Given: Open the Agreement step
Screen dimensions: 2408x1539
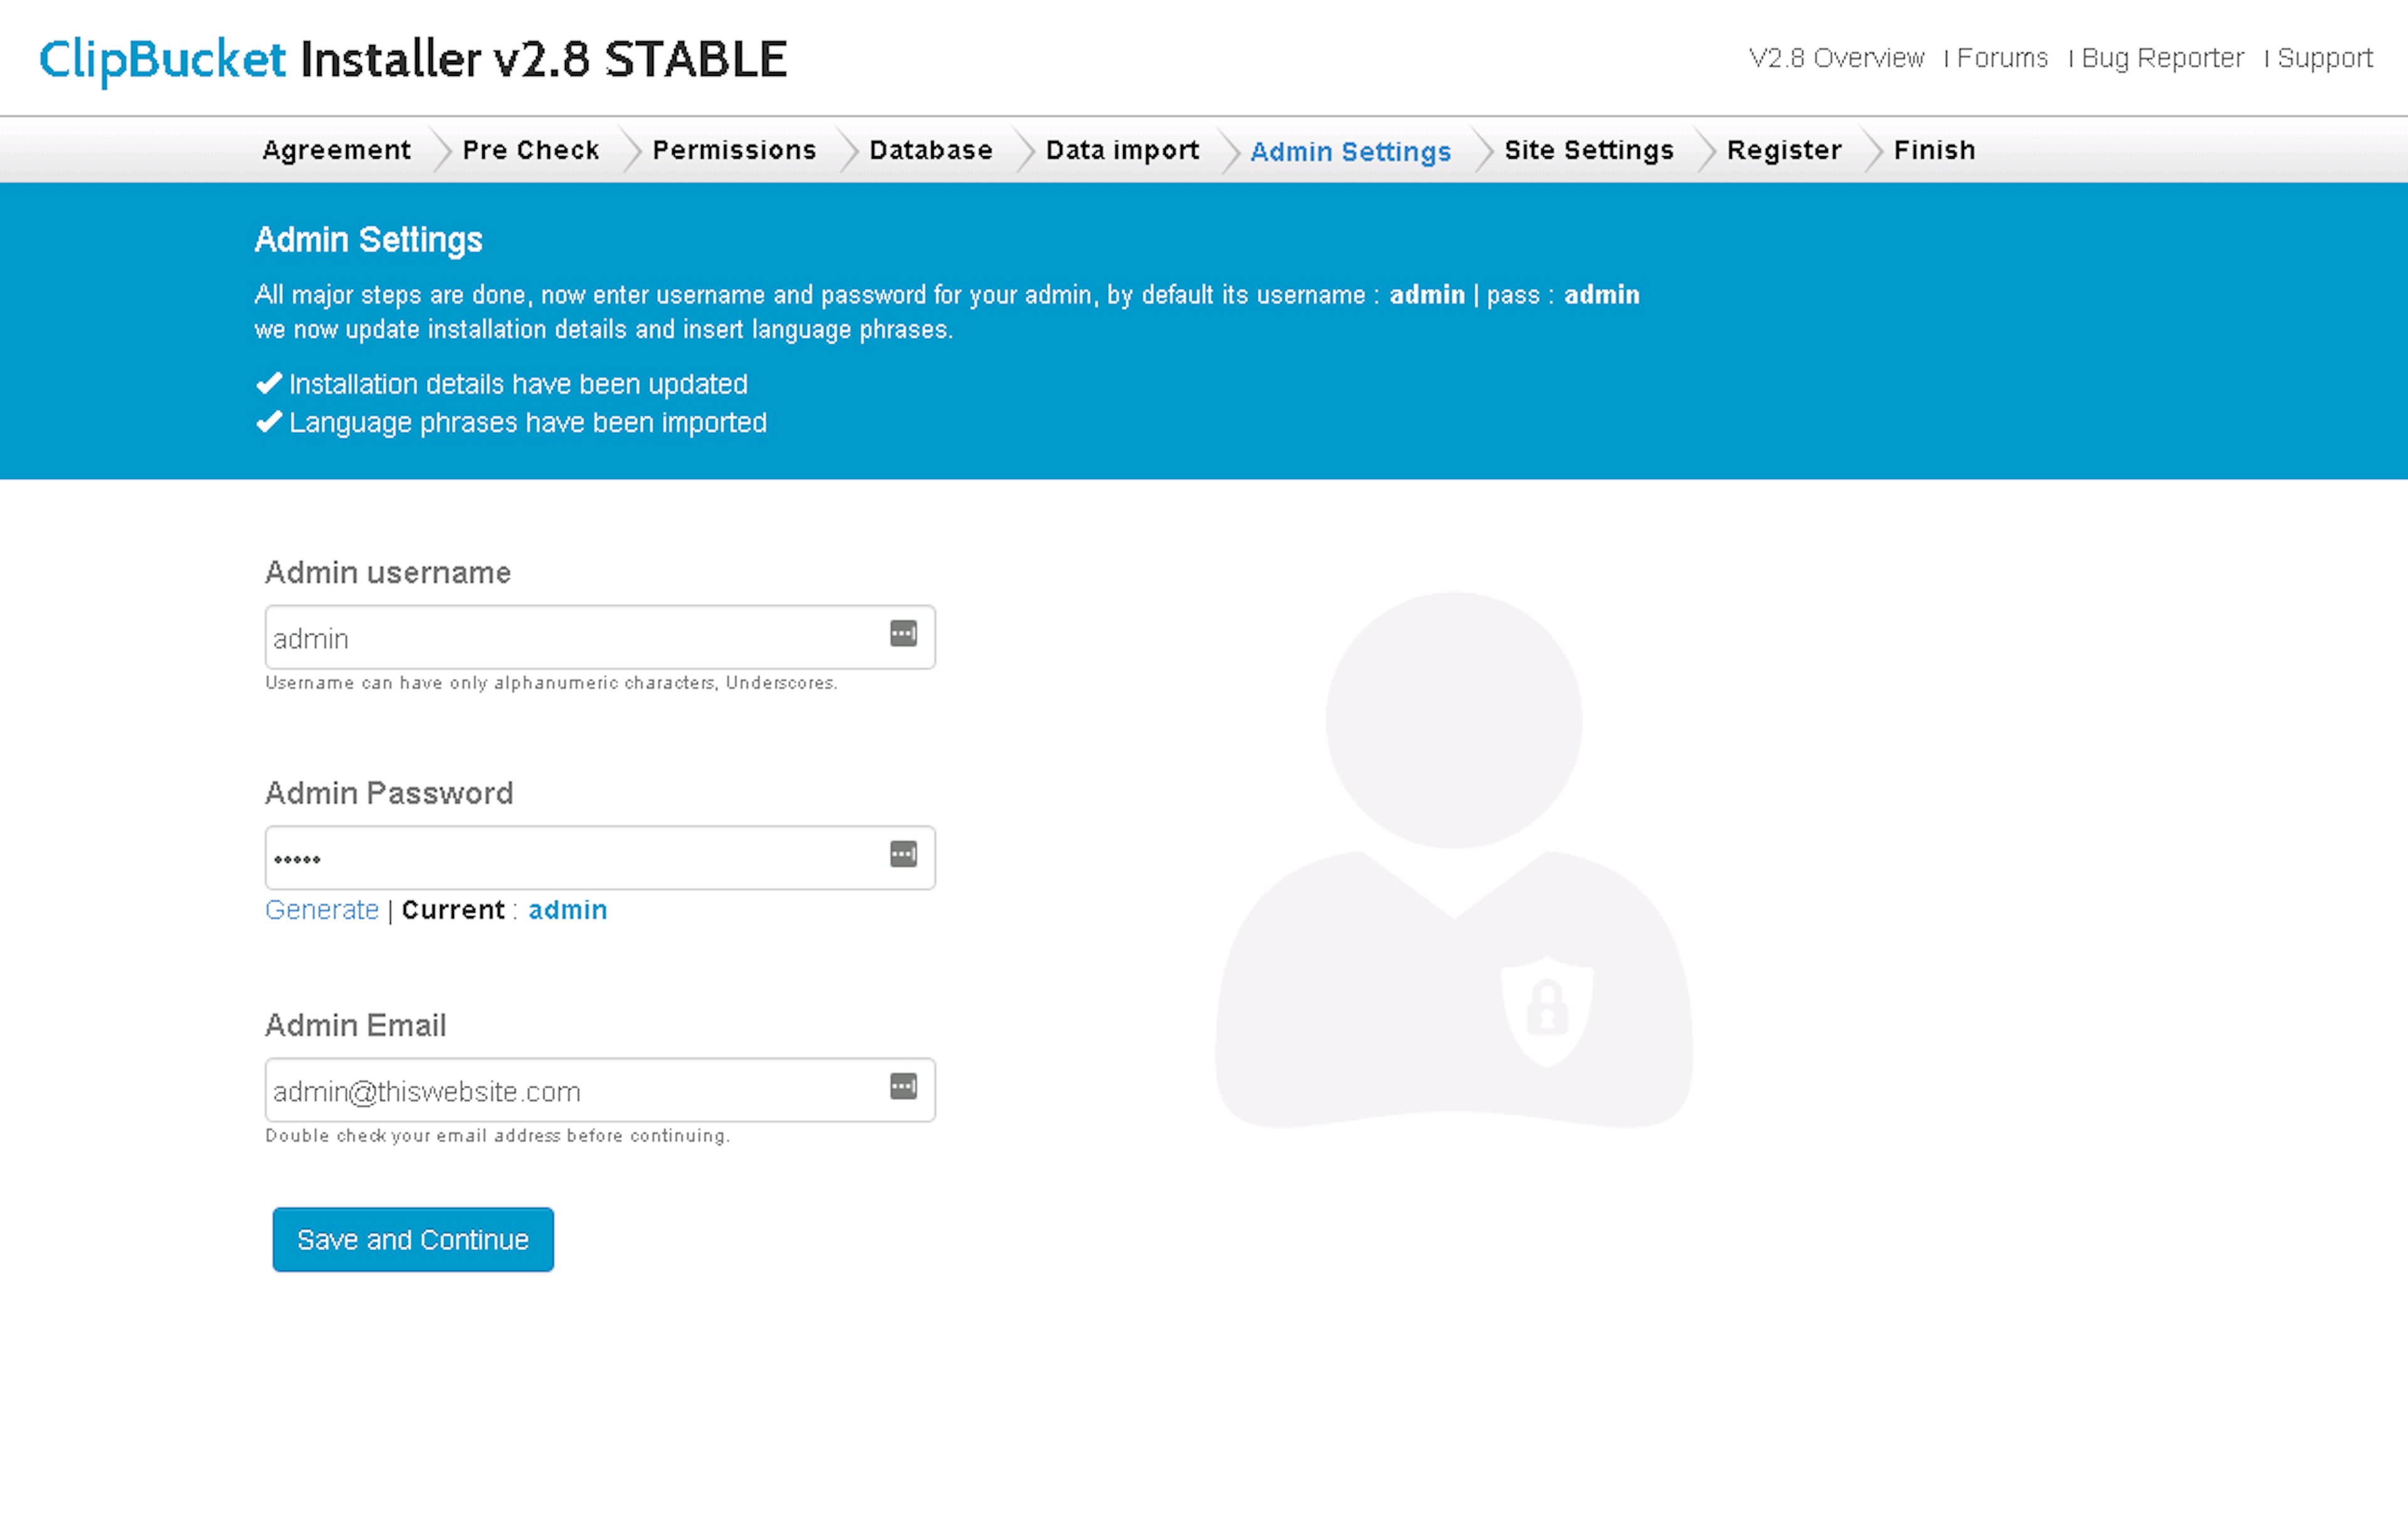Looking at the screenshot, I should (x=336, y=150).
